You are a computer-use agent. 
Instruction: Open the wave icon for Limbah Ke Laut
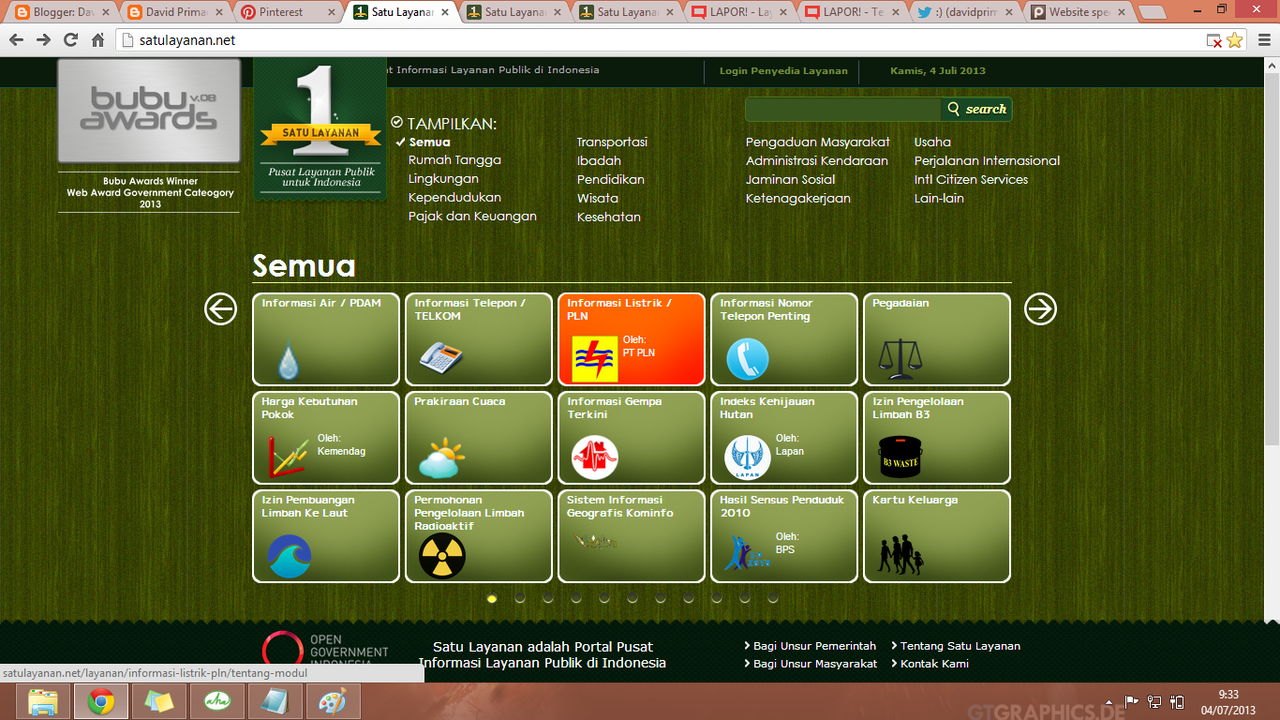click(x=289, y=556)
